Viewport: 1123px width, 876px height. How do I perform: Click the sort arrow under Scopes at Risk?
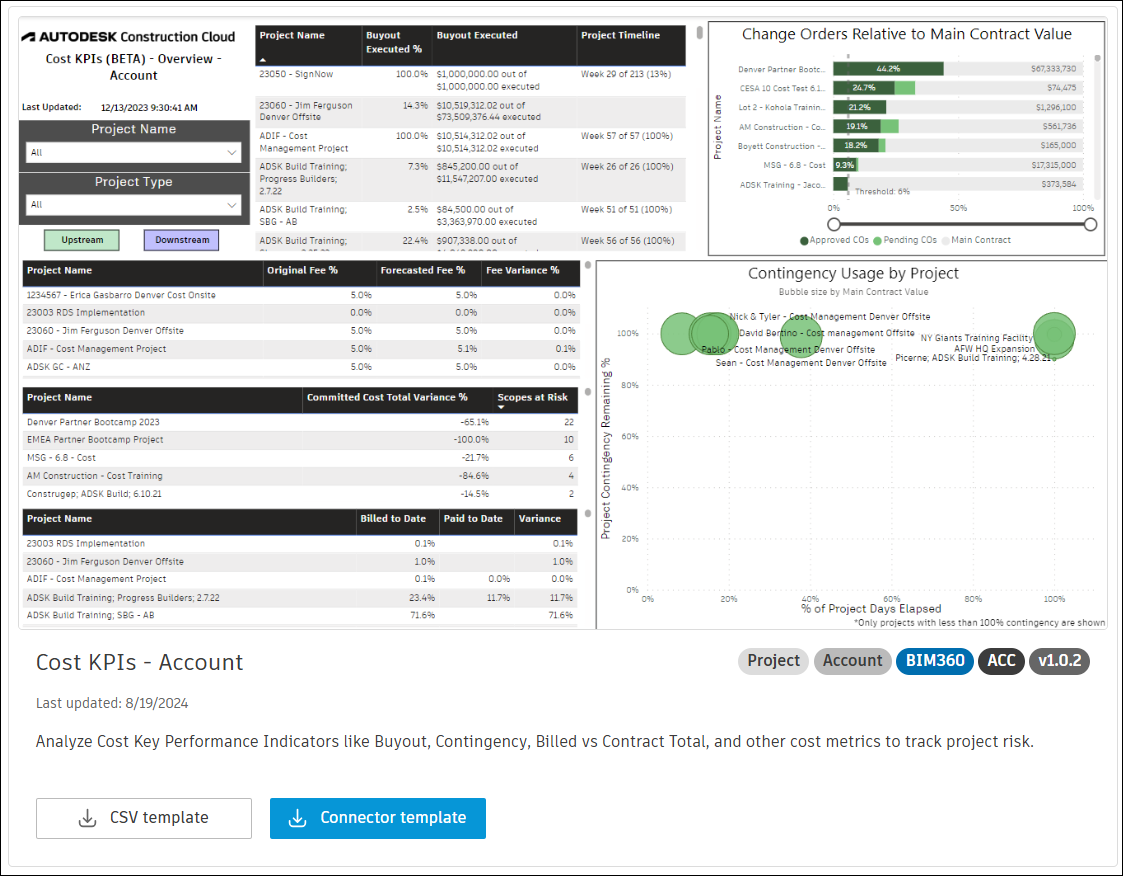(501, 407)
